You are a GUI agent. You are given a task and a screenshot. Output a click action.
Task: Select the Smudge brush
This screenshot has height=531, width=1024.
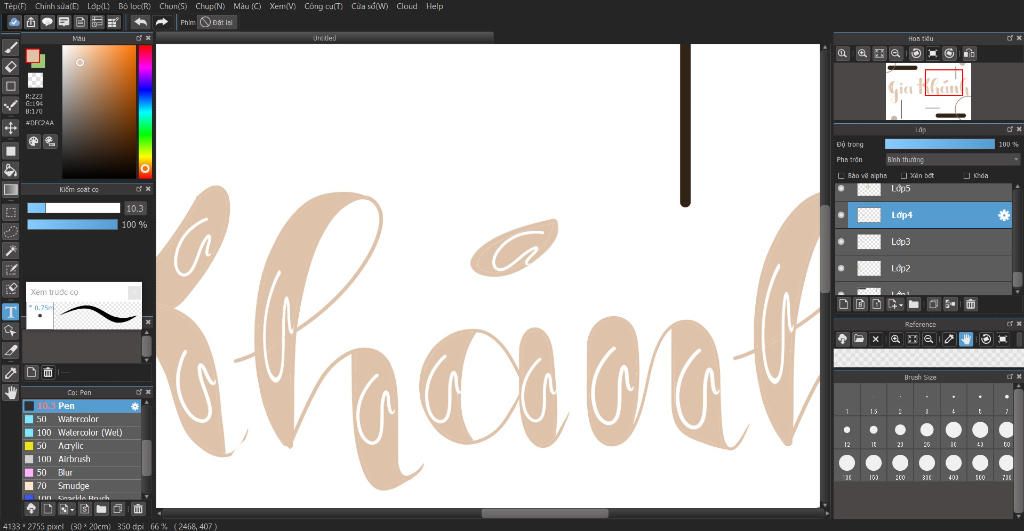(82, 486)
